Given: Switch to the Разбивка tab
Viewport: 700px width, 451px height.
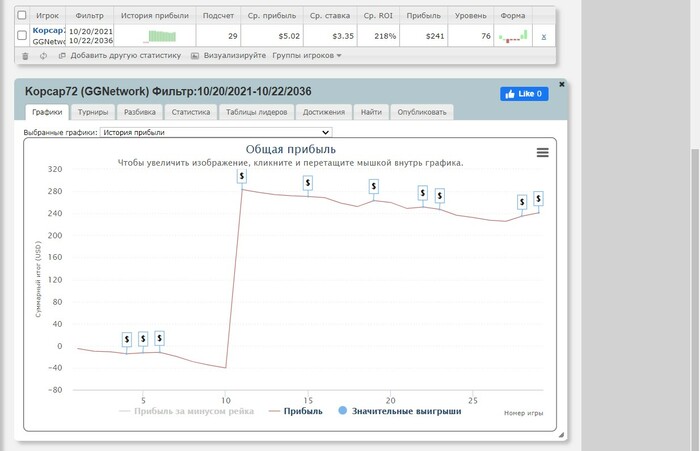Looking at the screenshot, I should pos(140,112).
